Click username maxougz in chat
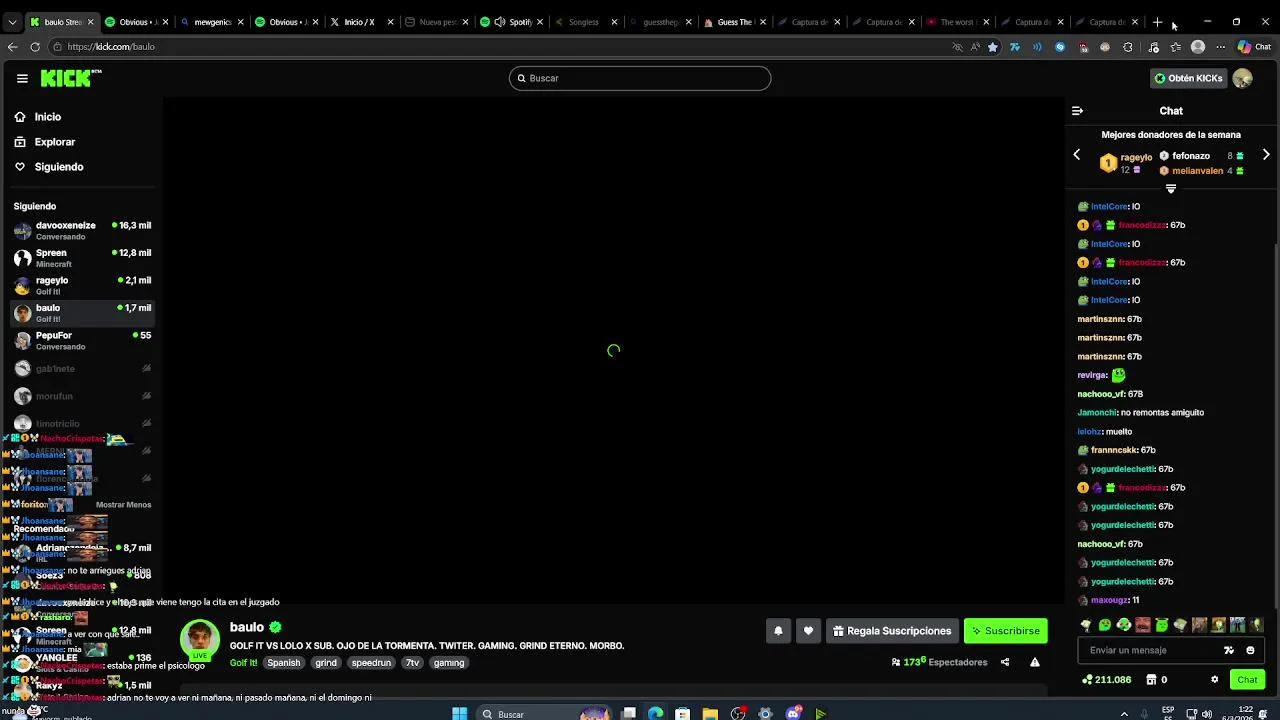1280x720 pixels. pos(1109,600)
